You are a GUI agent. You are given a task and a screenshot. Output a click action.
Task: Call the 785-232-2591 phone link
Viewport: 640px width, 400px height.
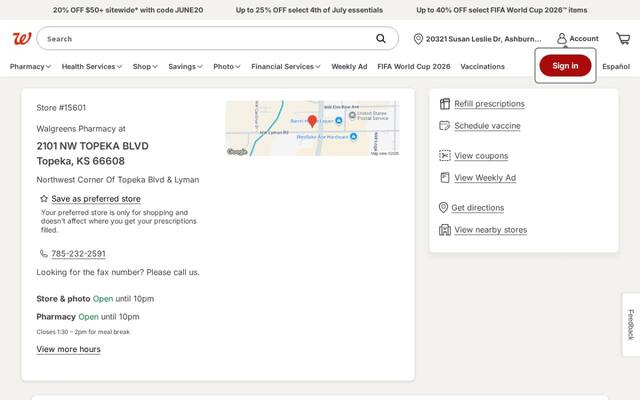[78, 253]
